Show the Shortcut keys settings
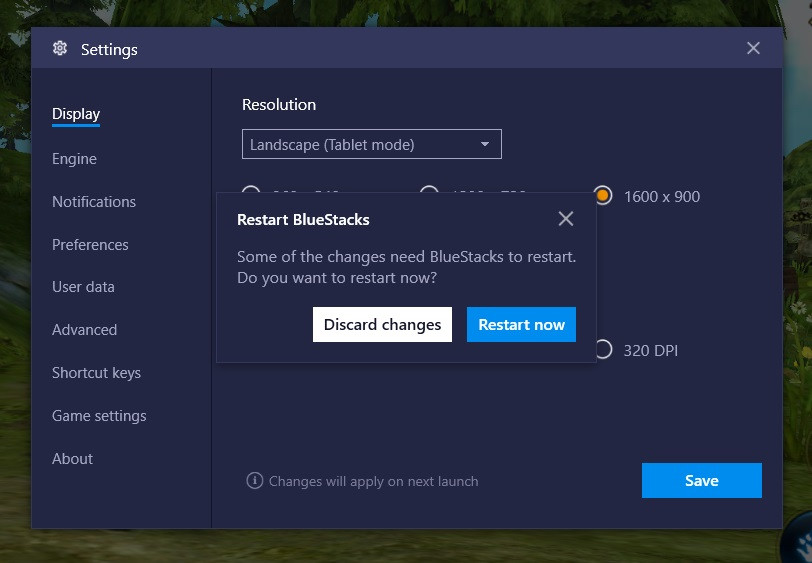This screenshot has width=812, height=563. [96, 373]
